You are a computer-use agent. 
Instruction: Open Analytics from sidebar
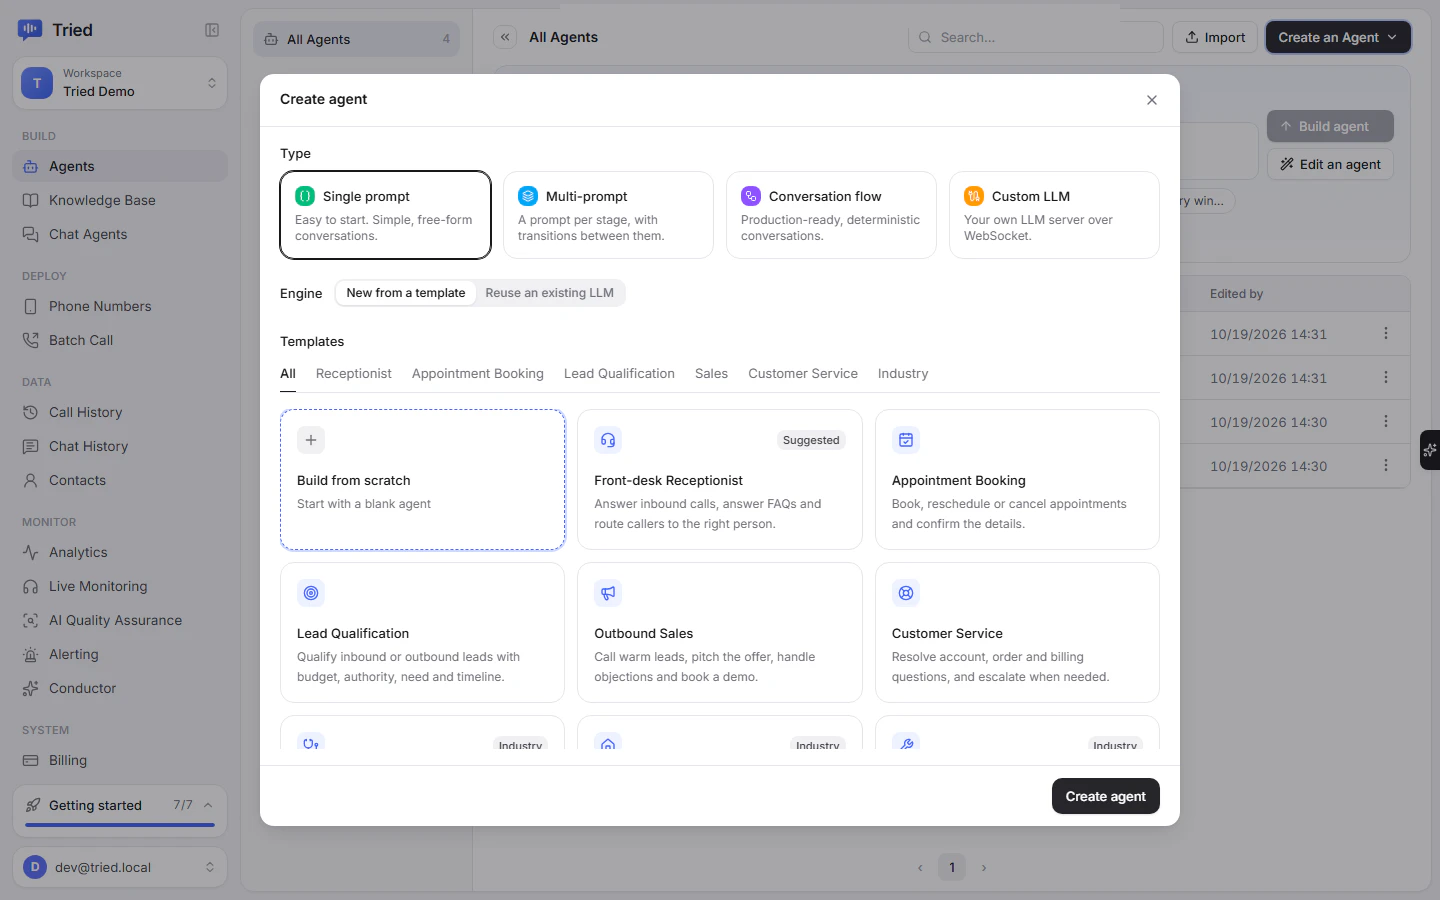point(120,552)
